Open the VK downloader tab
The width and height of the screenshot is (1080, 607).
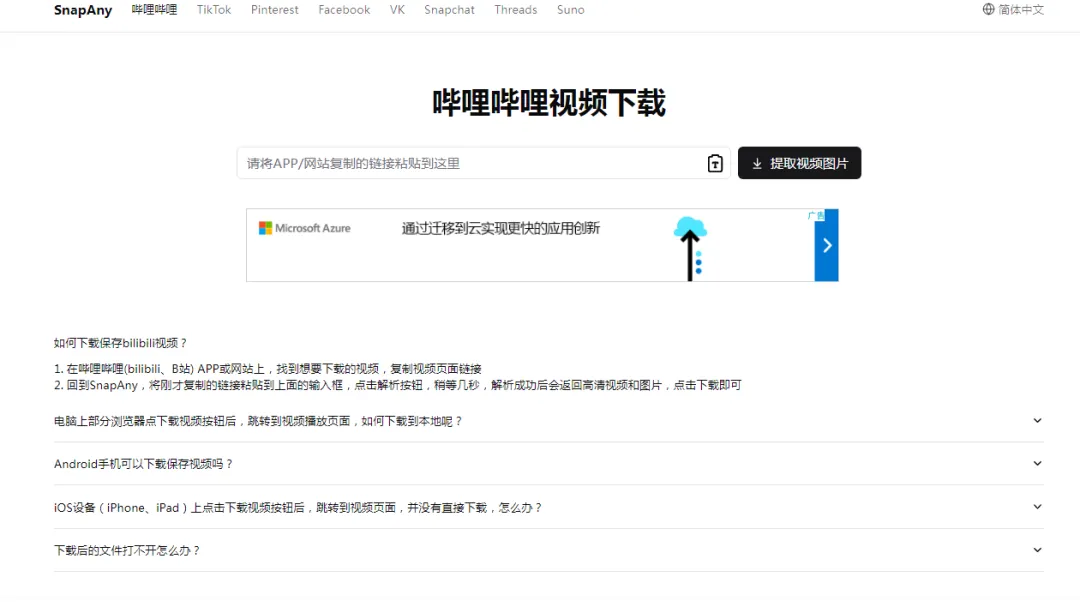pyautogui.click(x=397, y=10)
